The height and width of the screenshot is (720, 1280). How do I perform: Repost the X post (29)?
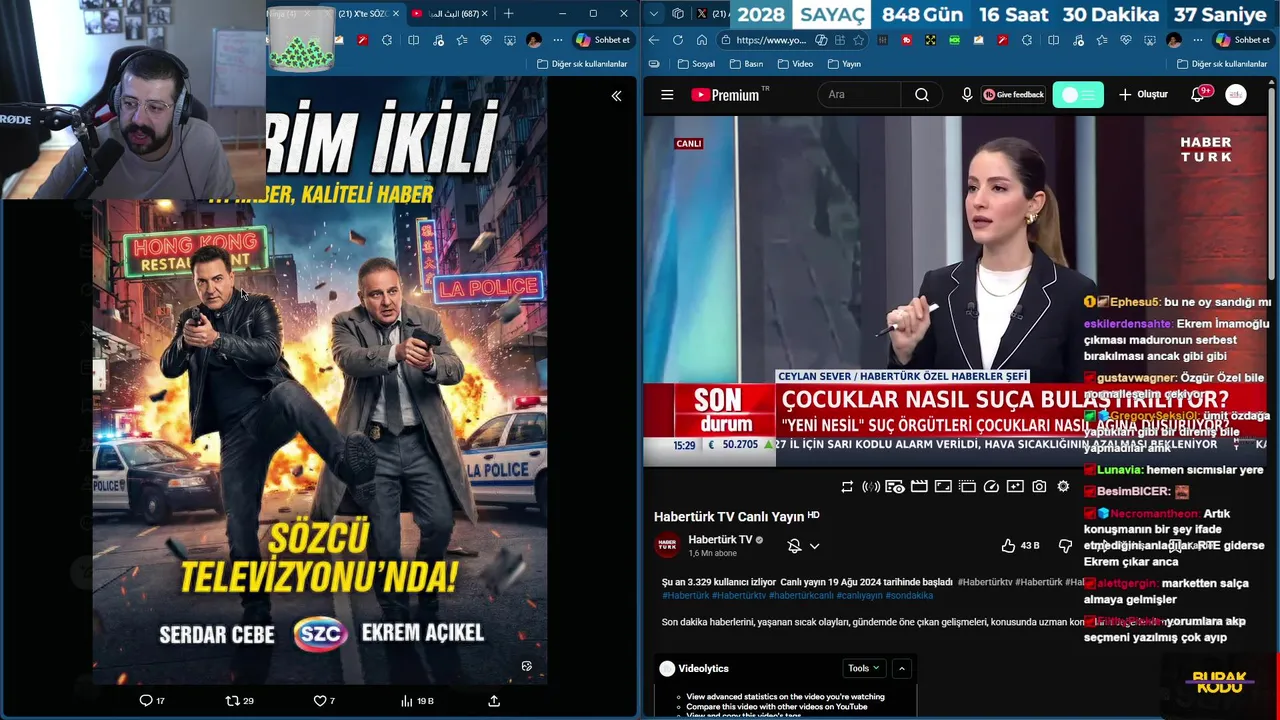click(x=240, y=701)
